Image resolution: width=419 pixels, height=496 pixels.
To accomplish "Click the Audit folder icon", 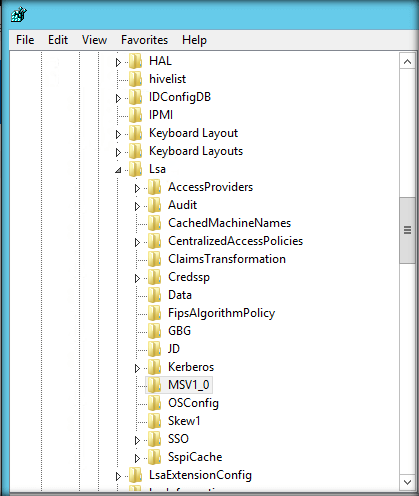I will tap(154, 205).
